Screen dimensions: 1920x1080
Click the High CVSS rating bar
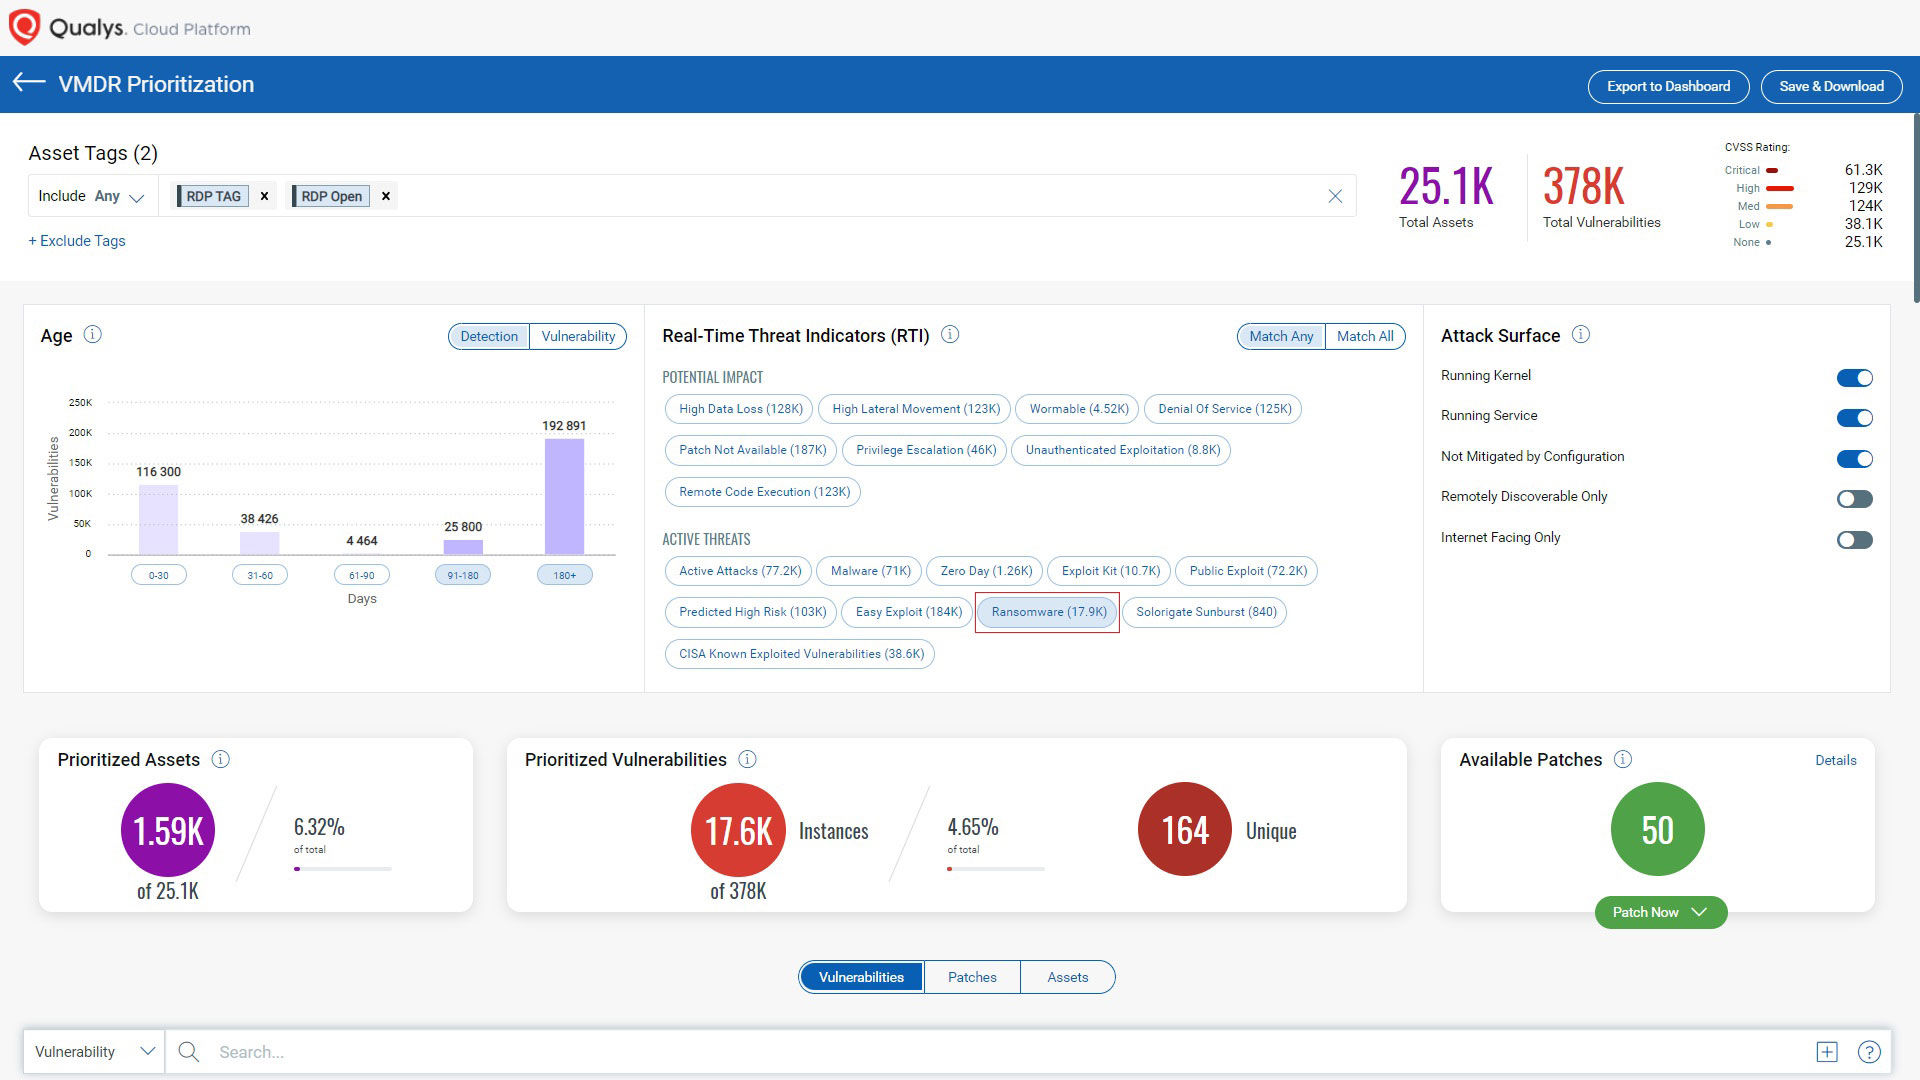[1779, 188]
